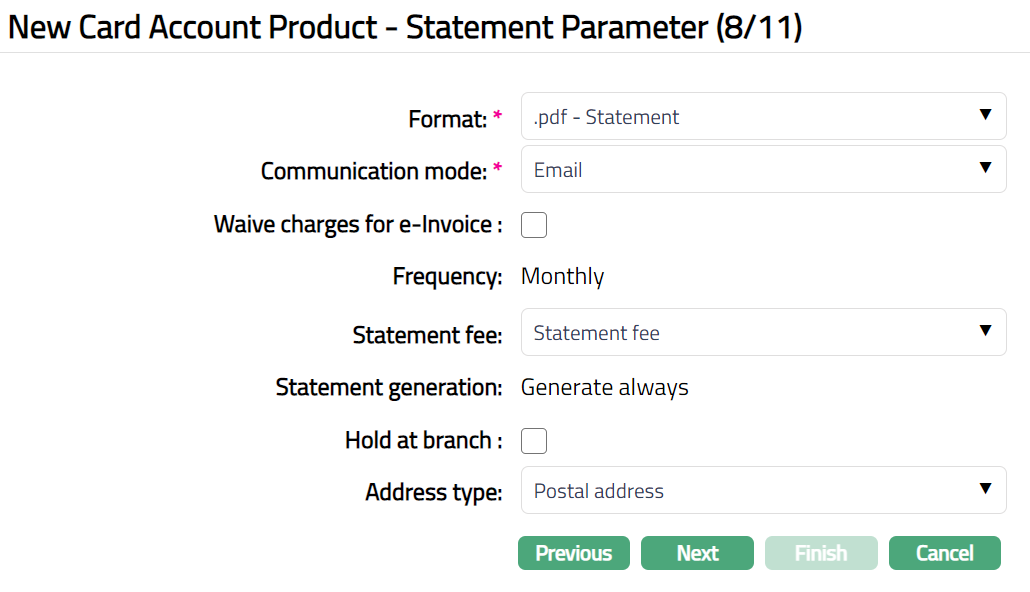Viewport: 1030px width, 592px height.
Task: Expand the Address type dropdown showing Postal address
Action: [750, 491]
